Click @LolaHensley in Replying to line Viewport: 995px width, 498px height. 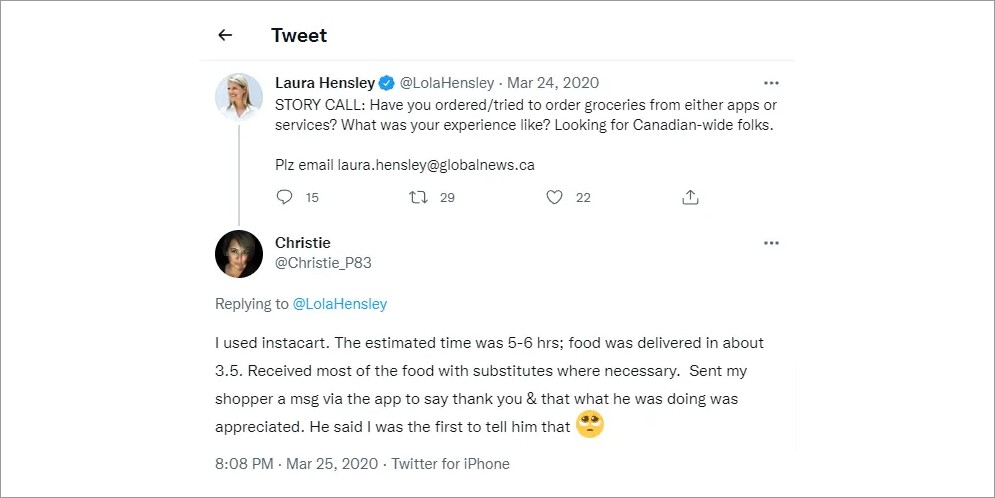[339, 304]
